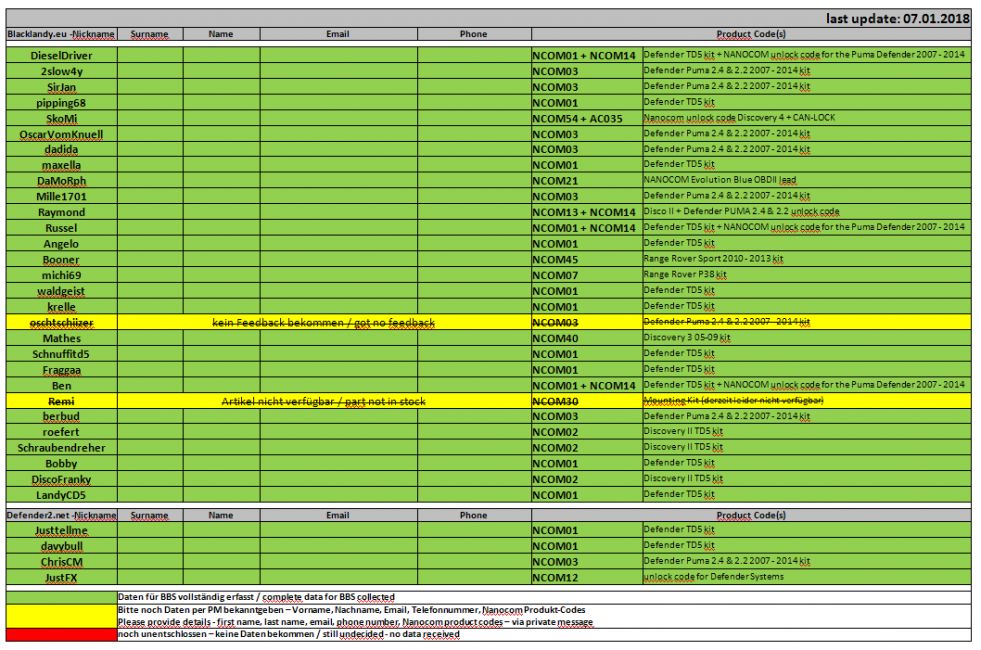Click on the waldgeist nickname
Image resolution: width=981 pixels, height=650 pixels.
(61, 291)
